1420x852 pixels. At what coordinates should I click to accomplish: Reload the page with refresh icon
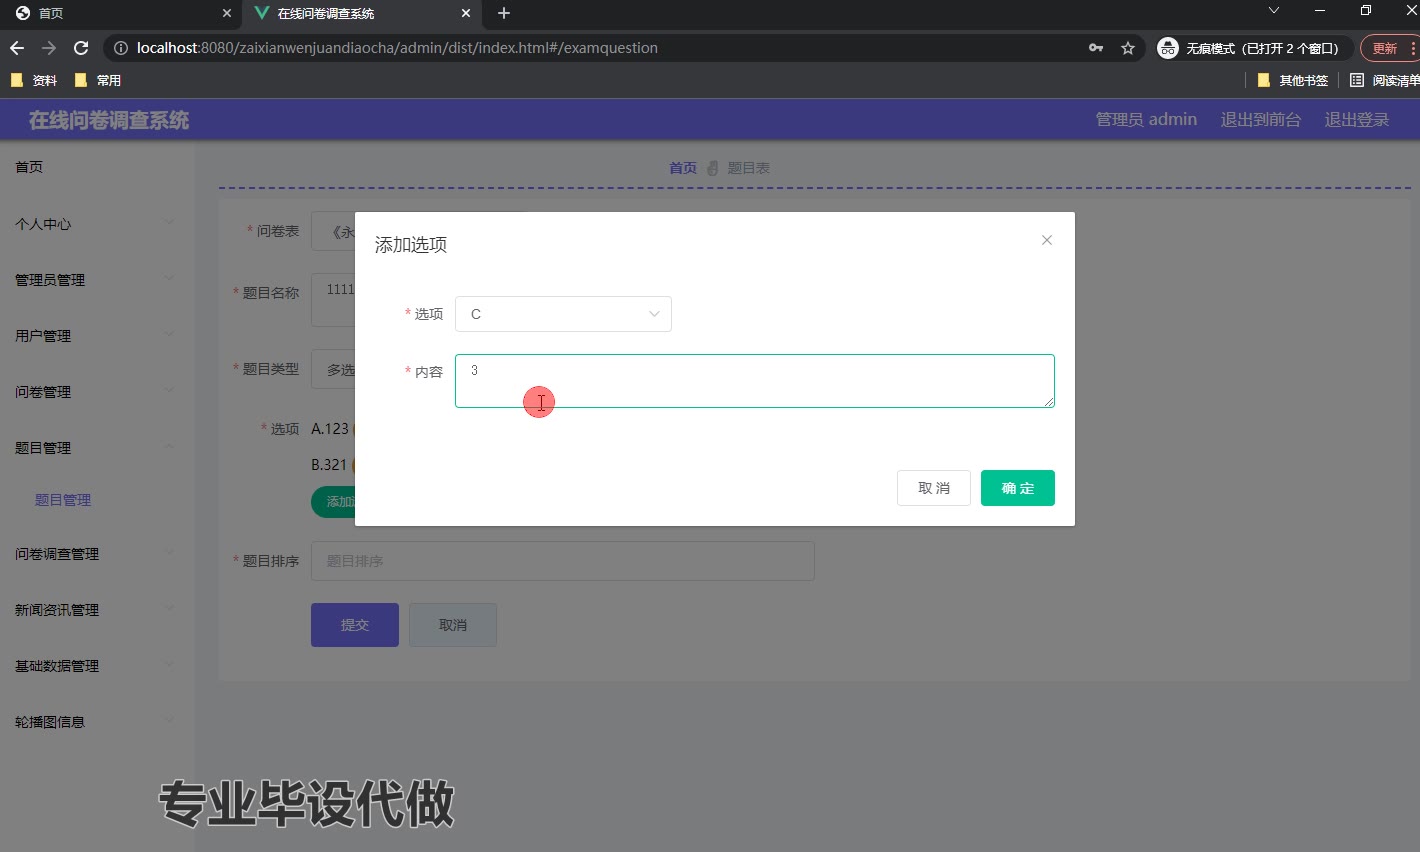[x=82, y=48]
